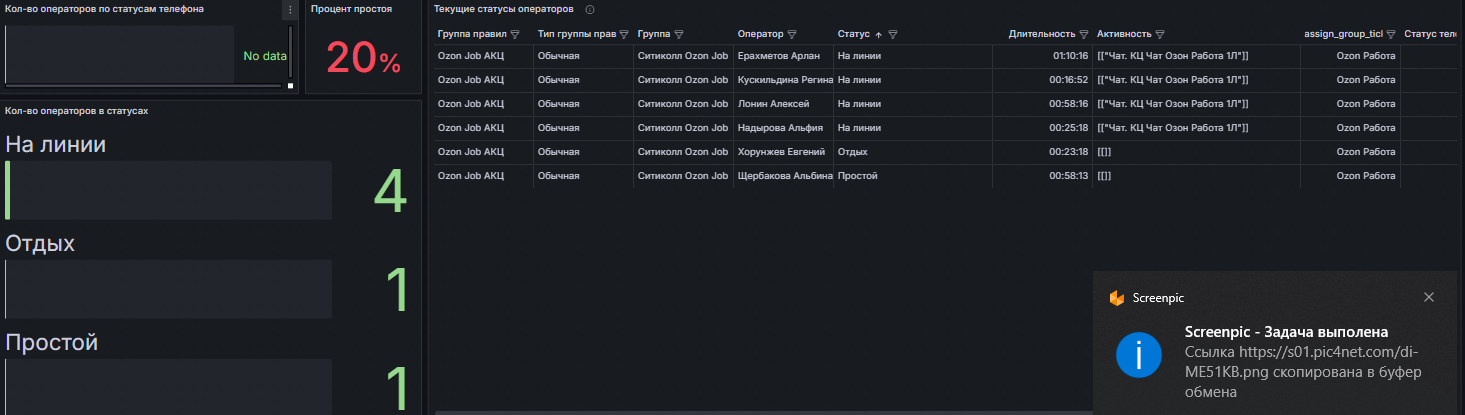
Task: Filter the Оператор column
Action: pyautogui.click(x=792, y=34)
